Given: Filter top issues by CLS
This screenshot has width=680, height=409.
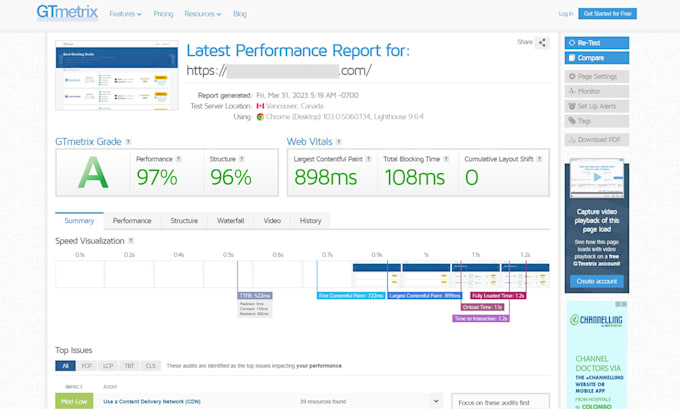Looking at the screenshot, I should 150,366.
